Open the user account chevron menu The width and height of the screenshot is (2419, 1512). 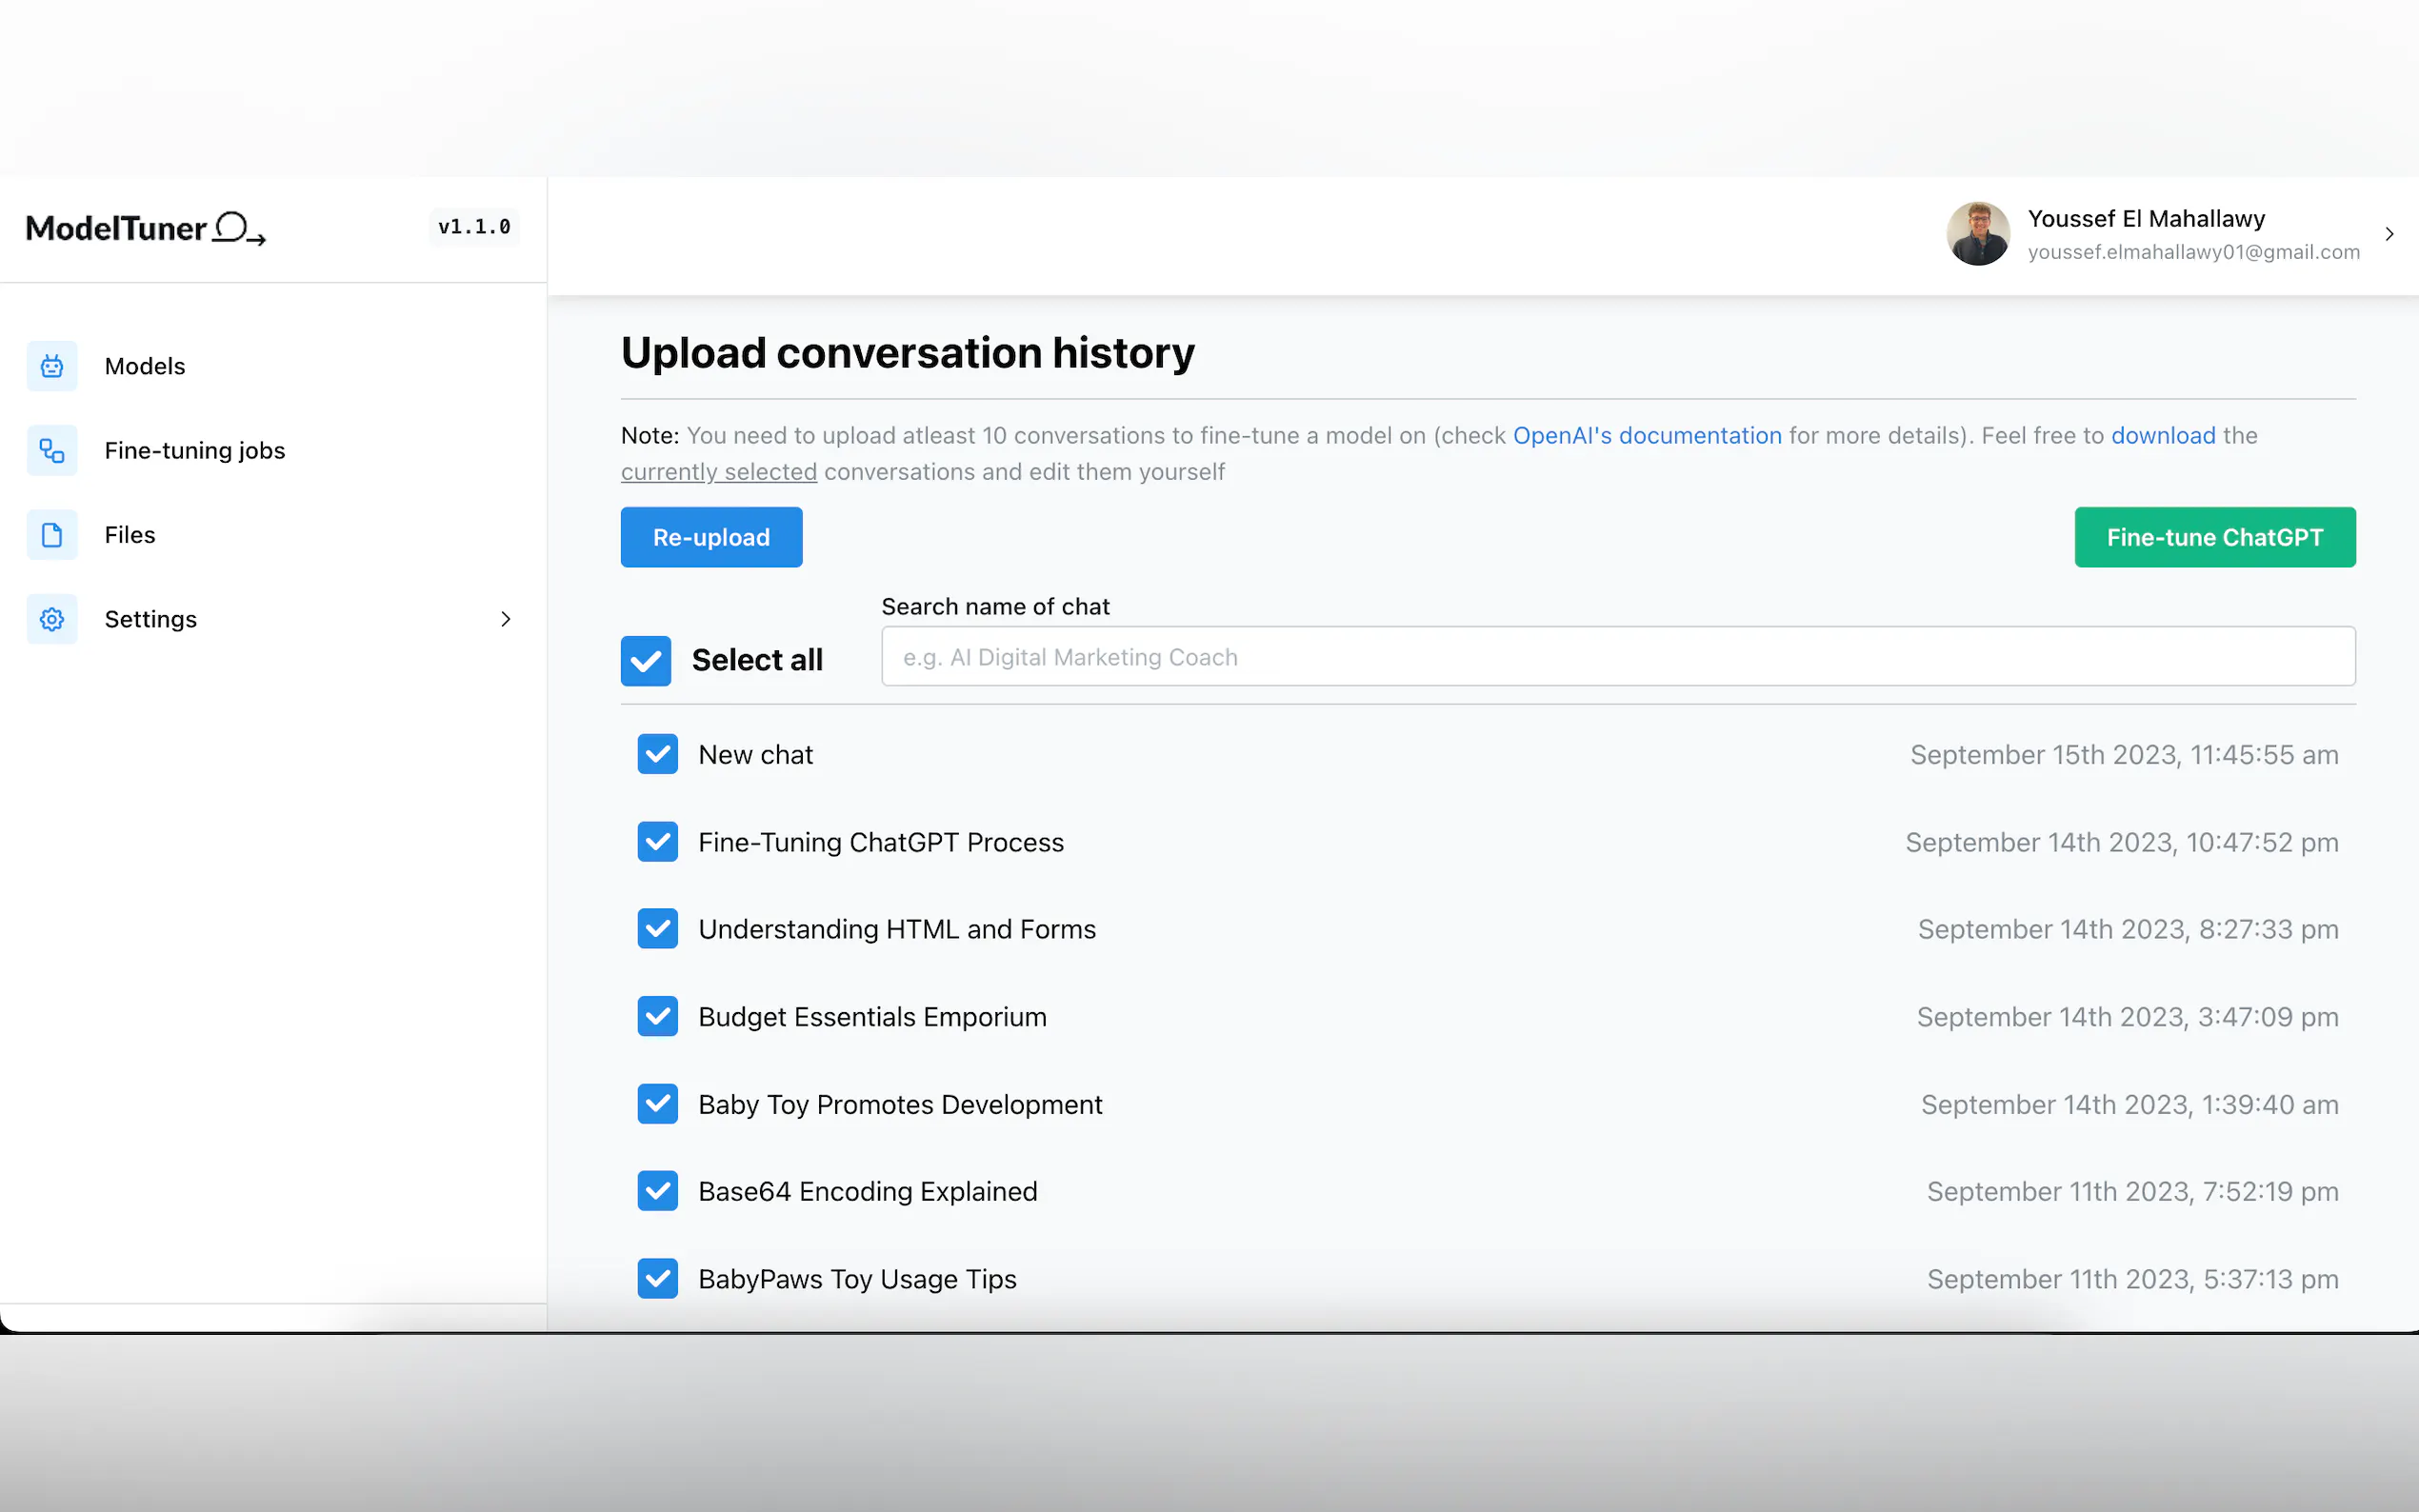coord(2389,234)
